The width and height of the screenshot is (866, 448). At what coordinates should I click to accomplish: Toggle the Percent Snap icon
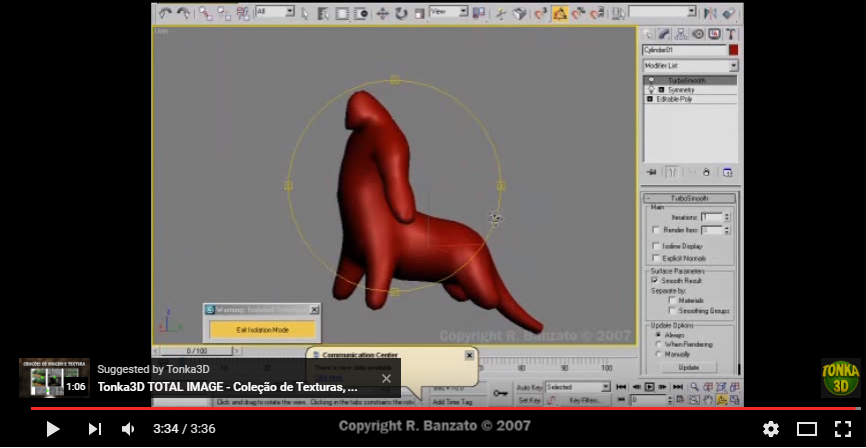(x=578, y=14)
